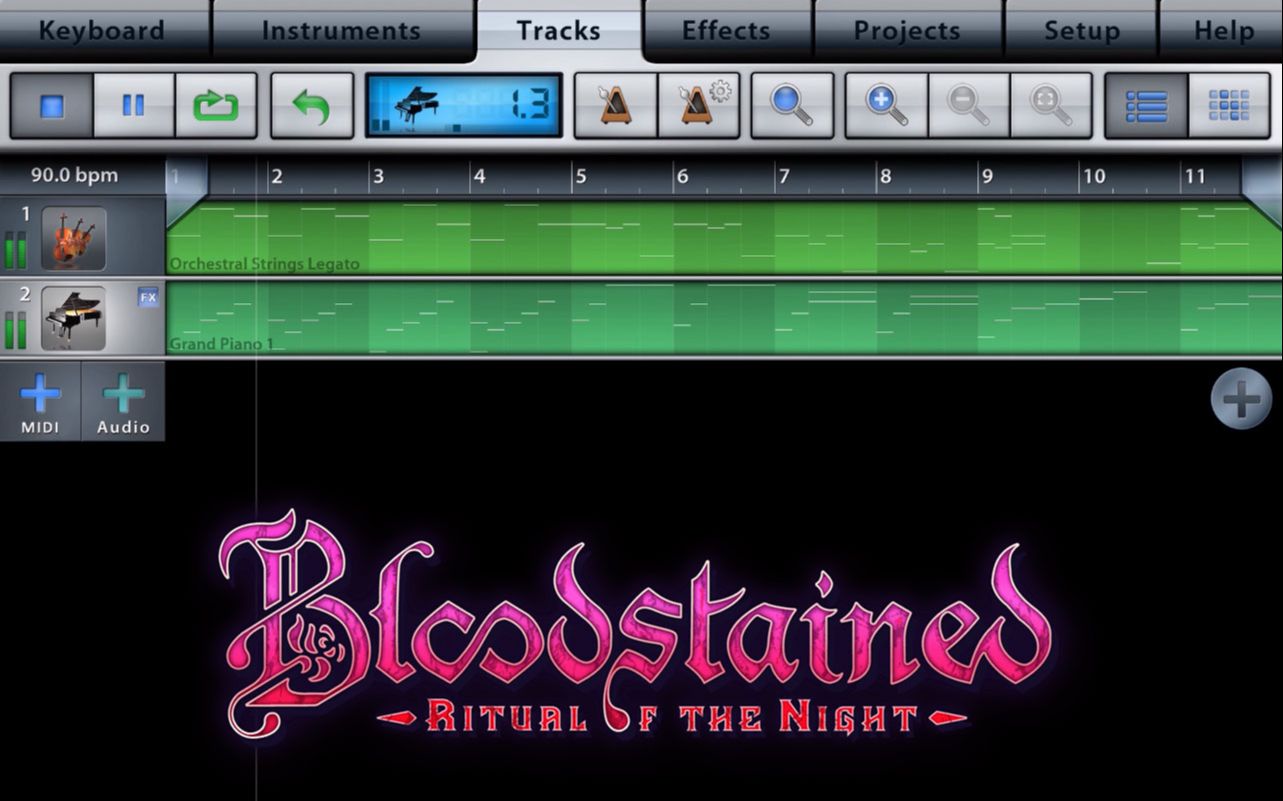This screenshot has height=801, width=1283.
Task: Toggle the green loop button
Action: click(x=216, y=105)
